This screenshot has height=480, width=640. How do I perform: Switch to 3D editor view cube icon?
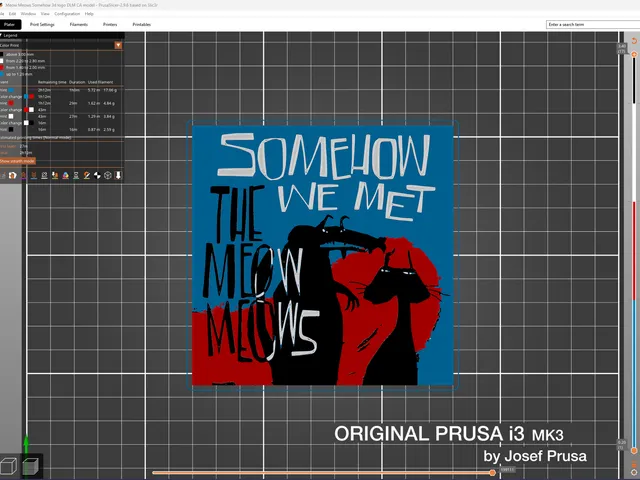(x=9, y=466)
